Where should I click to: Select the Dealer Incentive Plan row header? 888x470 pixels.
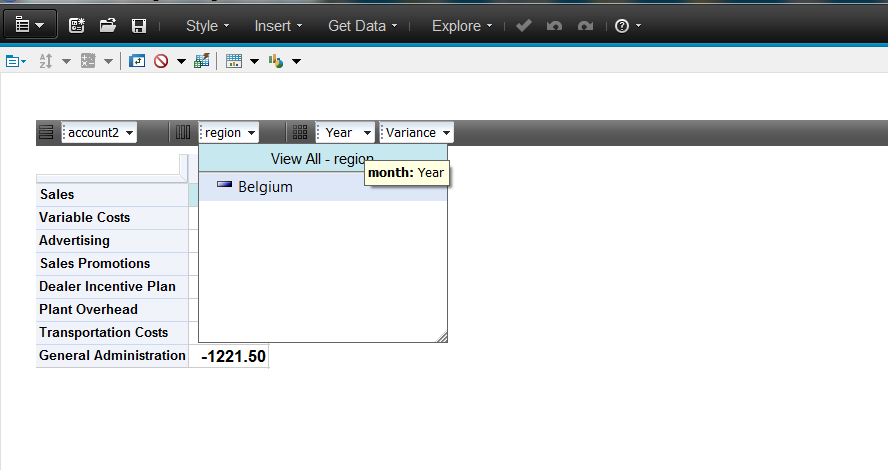coord(112,287)
